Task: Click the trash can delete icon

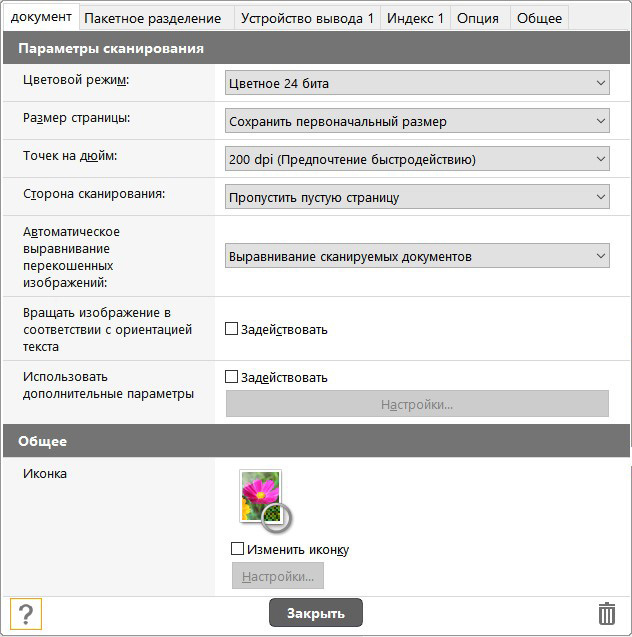Action: [606, 613]
